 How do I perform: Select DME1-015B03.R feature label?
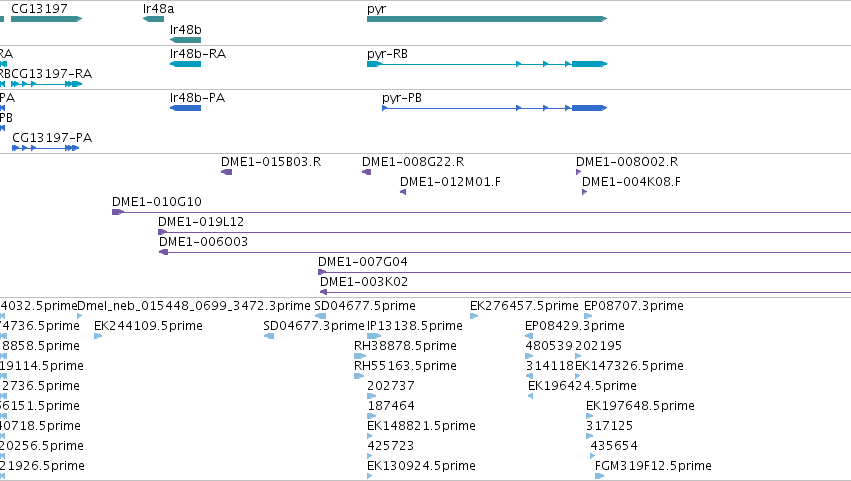pos(271,162)
